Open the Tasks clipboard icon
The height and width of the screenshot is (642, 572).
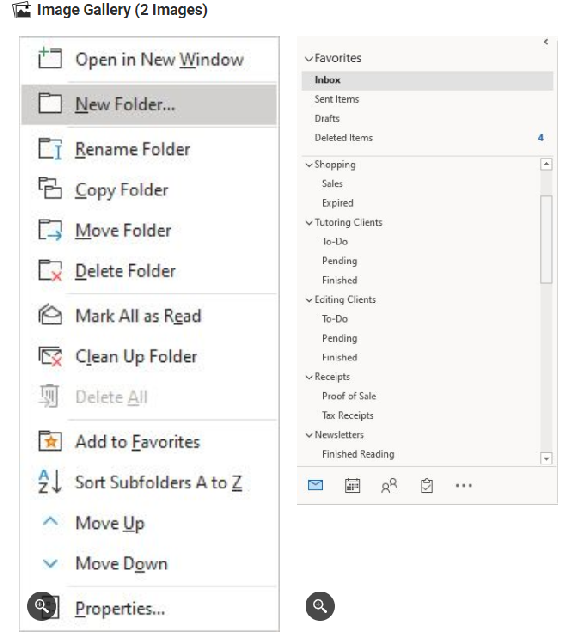click(x=427, y=486)
